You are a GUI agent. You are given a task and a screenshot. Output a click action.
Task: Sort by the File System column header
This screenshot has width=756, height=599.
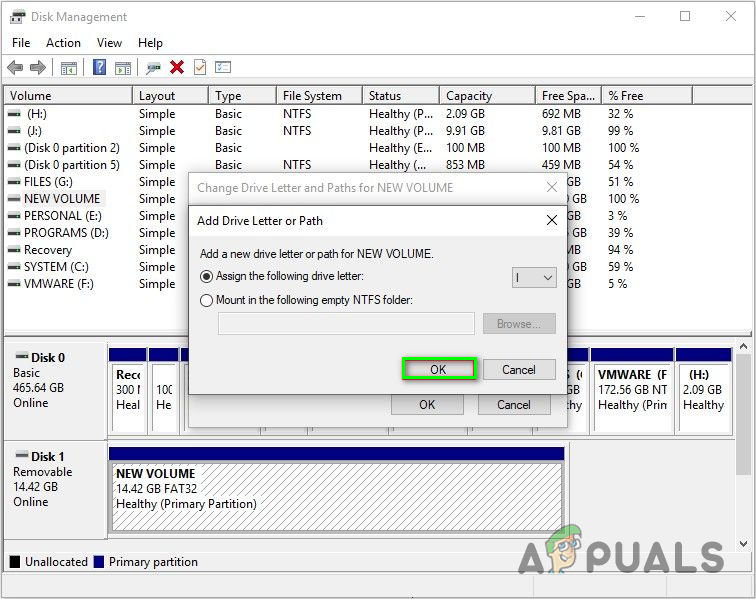click(x=320, y=95)
